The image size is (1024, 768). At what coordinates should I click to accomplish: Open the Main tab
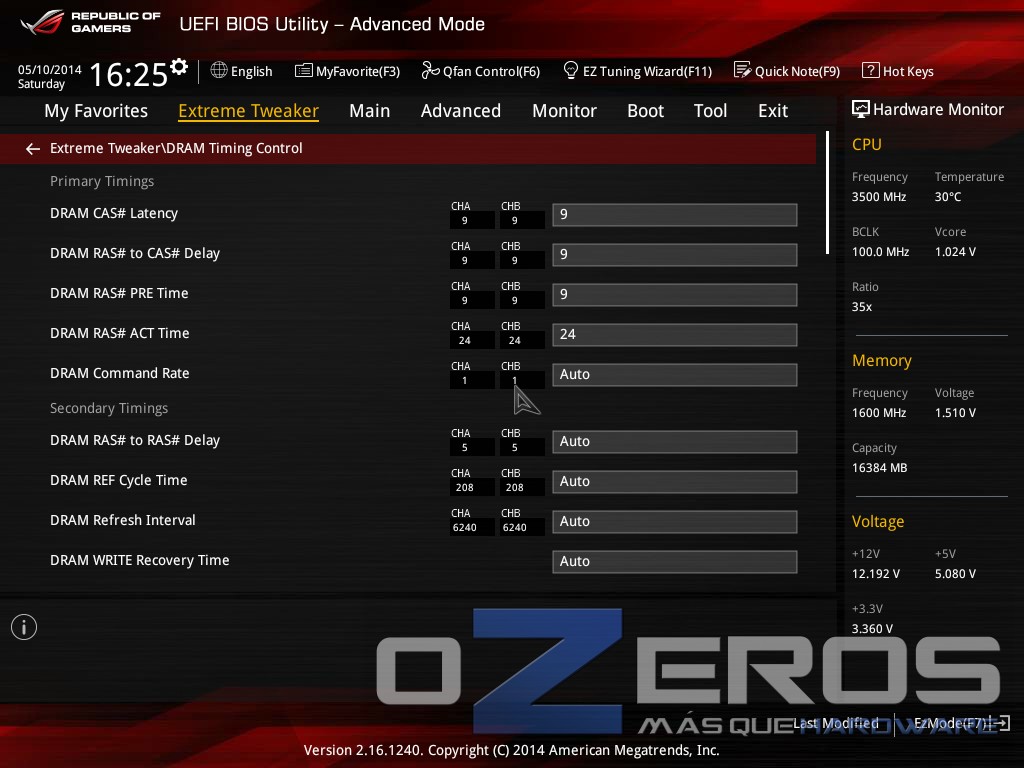tap(370, 111)
